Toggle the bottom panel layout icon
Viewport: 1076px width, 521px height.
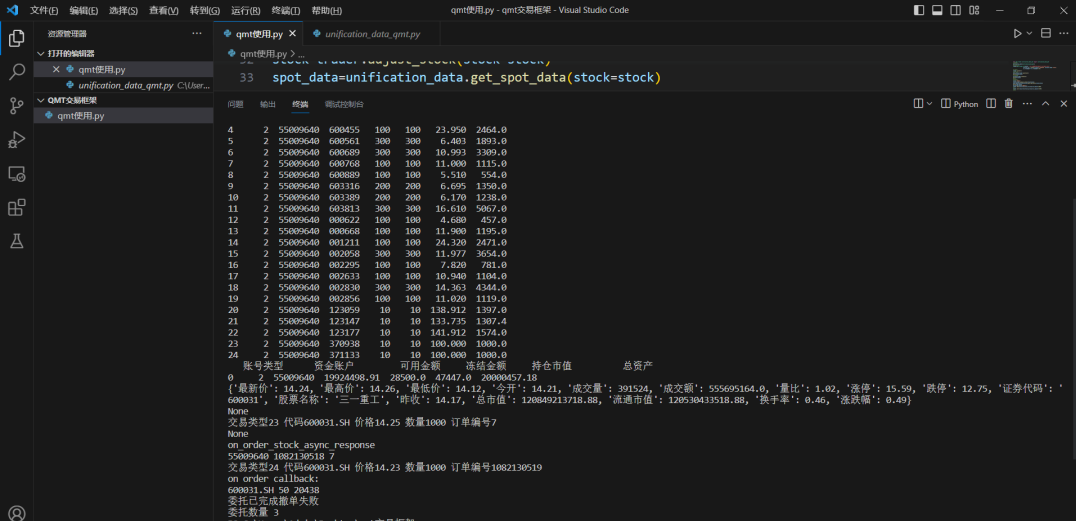[x=937, y=10]
